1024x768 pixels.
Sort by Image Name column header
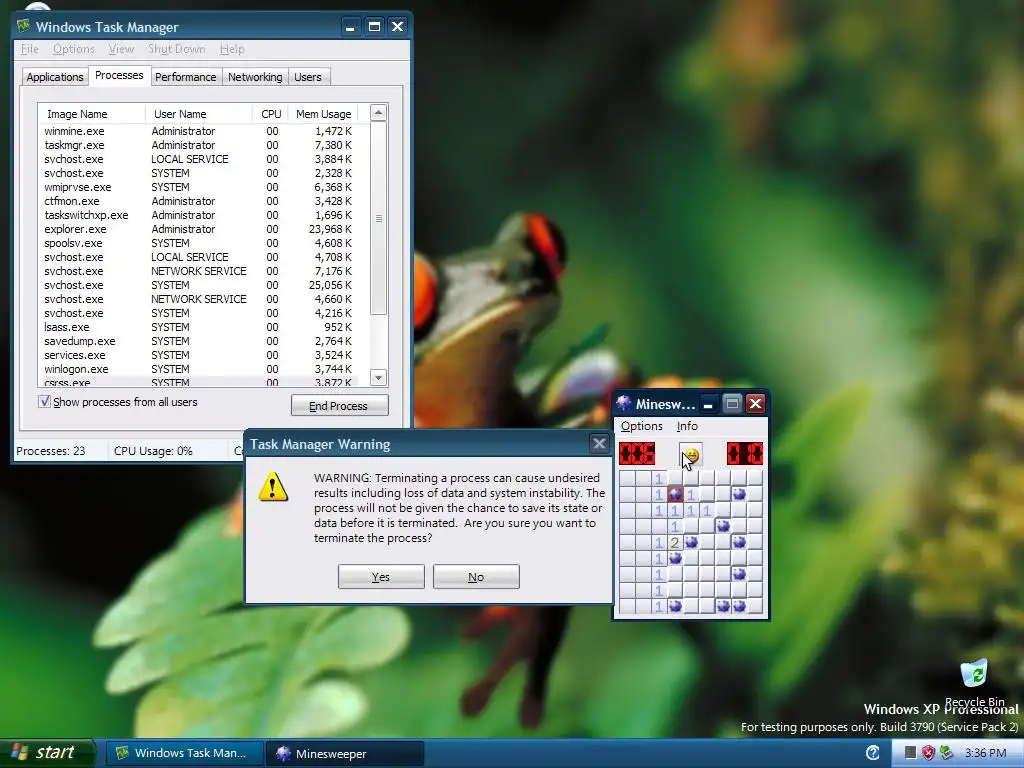[92, 114]
